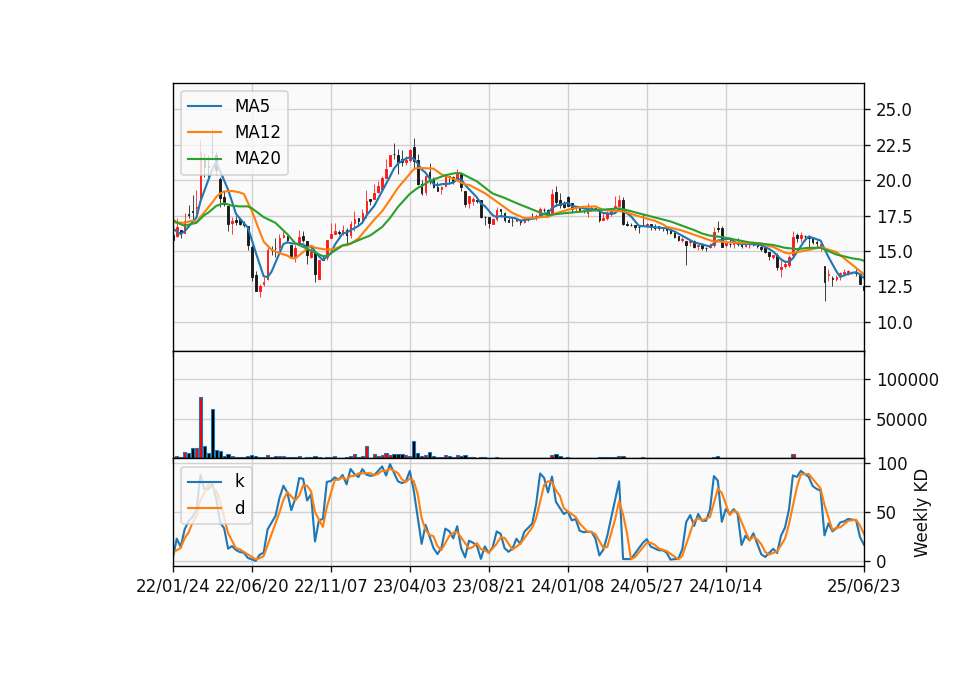Viewport: 960px width, 690px height.
Task: Click the 22/01/24 date label
Action: pyautogui.click(x=173, y=586)
